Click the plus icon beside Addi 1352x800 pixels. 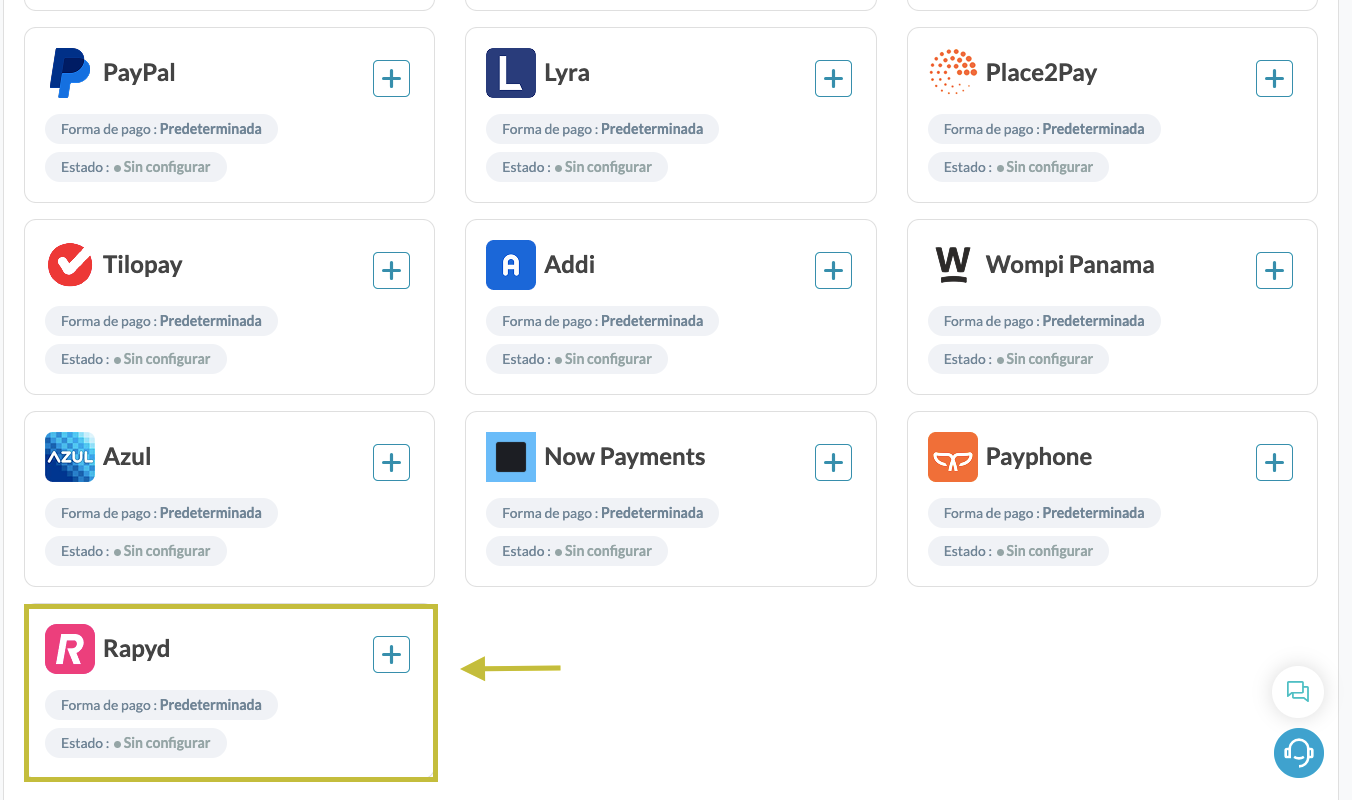point(833,270)
